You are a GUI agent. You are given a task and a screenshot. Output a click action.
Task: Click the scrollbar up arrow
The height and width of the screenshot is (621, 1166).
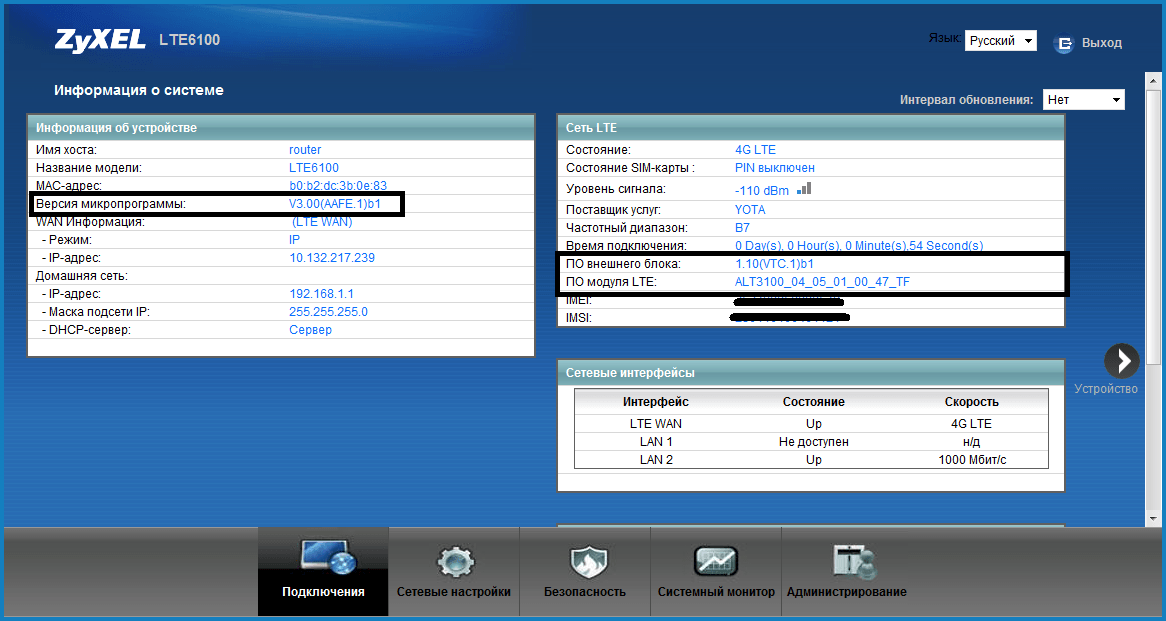1152,79
